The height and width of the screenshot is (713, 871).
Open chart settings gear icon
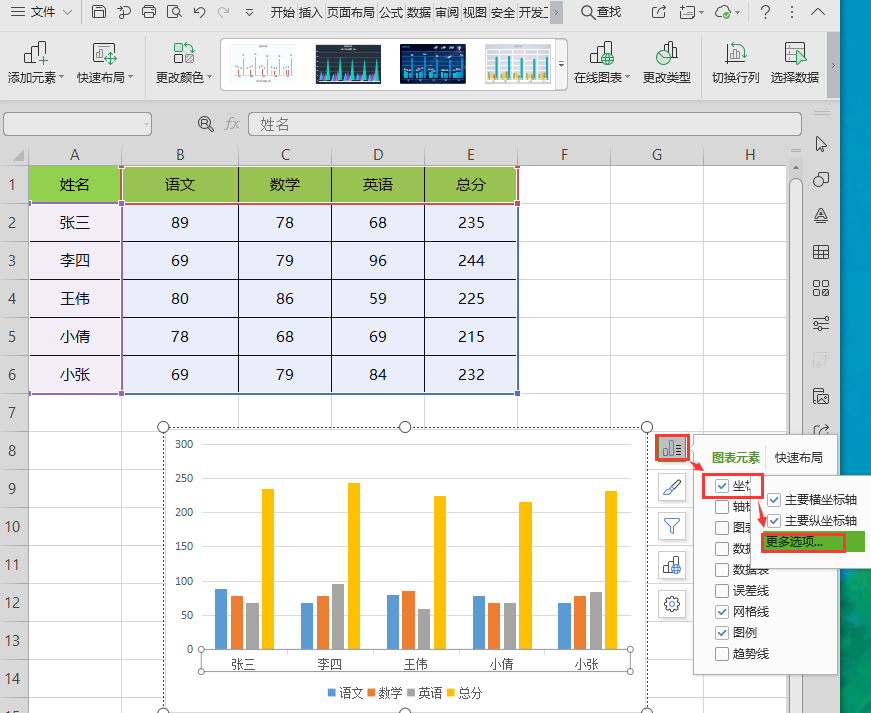click(x=673, y=603)
